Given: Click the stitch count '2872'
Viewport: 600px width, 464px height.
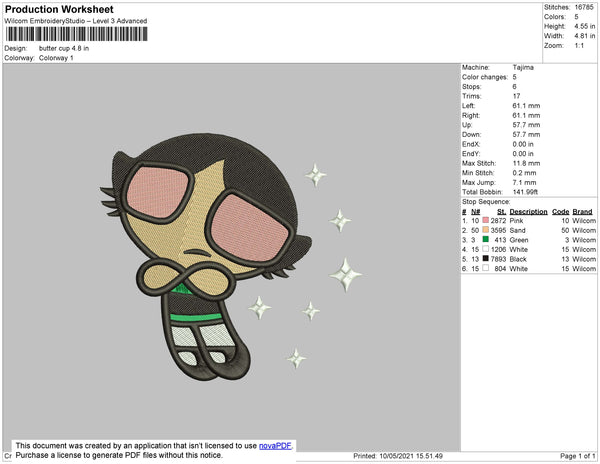Looking at the screenshot, I should coord(498,221).
